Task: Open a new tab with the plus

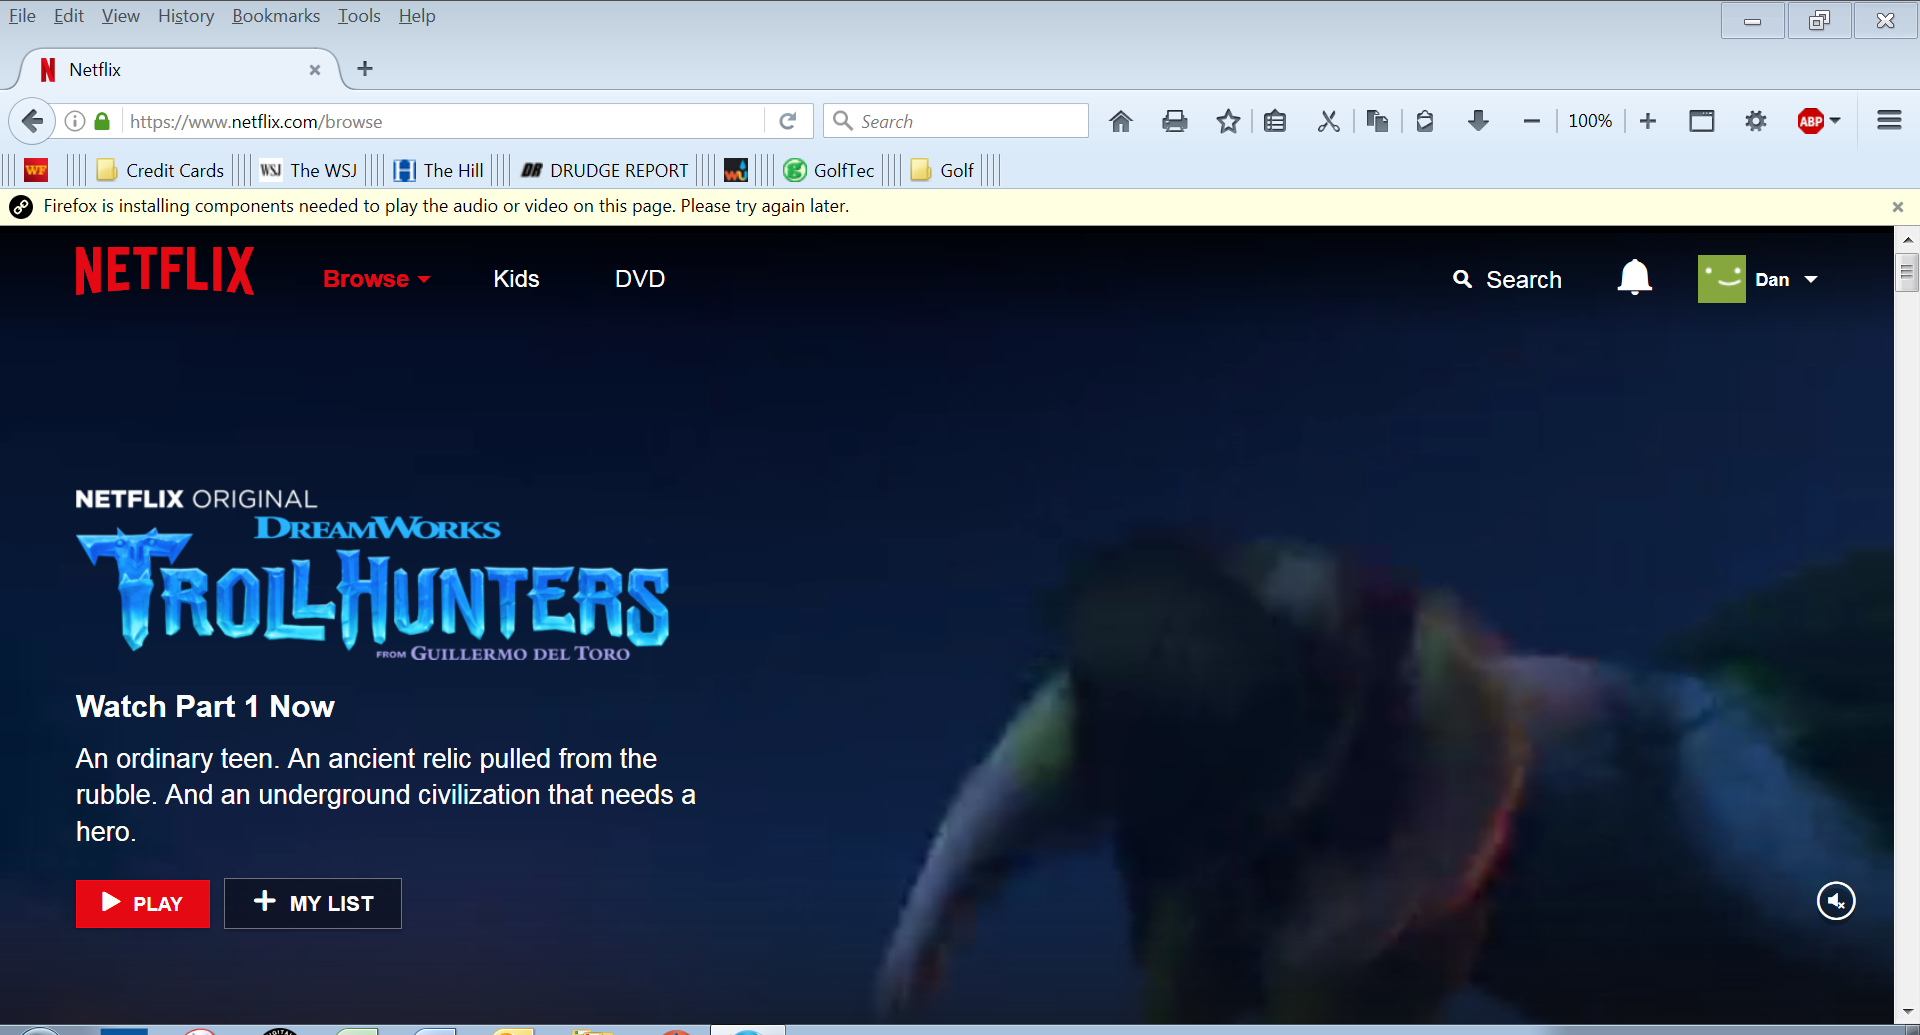Action: (365, 68)
